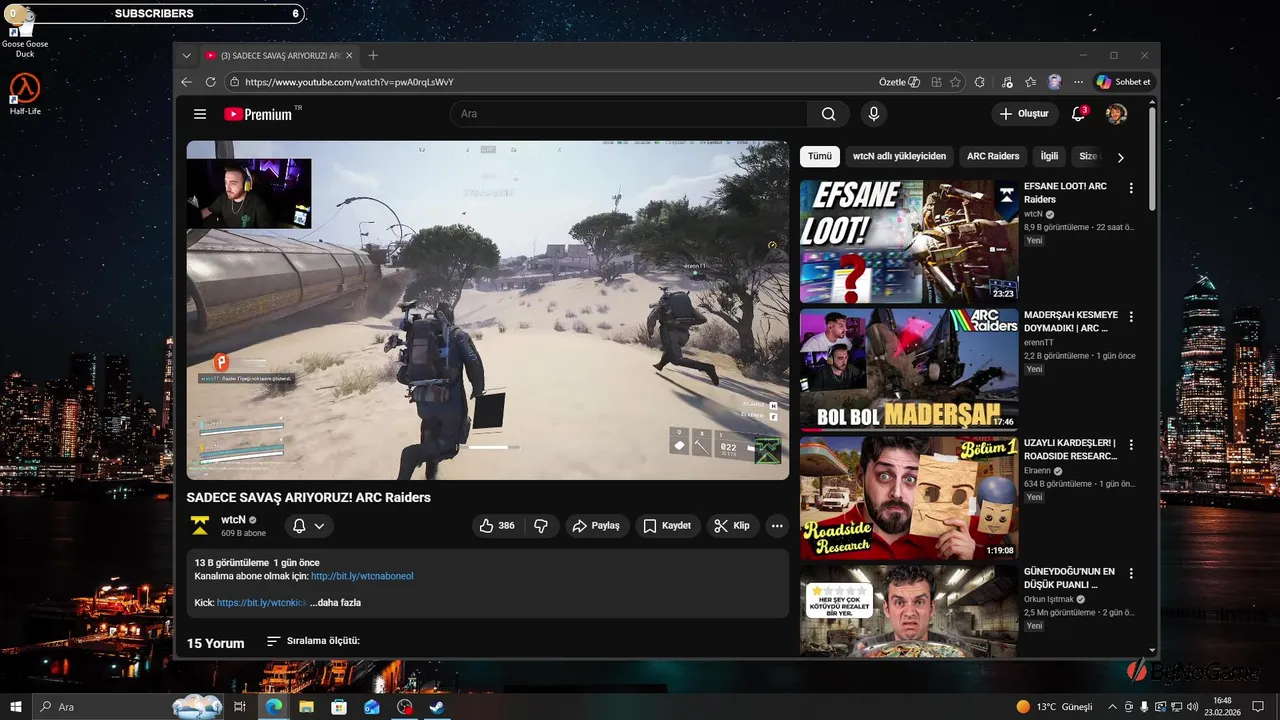Viewport: 1280px width, 720px height.
Task: Open Task View in taskbar
Action: click(240, 707)
